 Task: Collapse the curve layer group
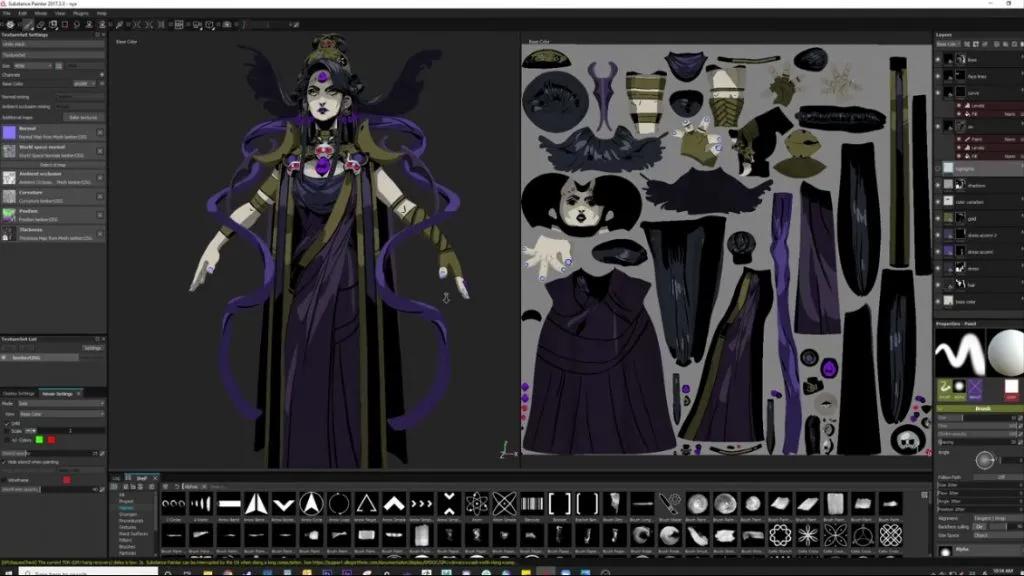[947, 92]
